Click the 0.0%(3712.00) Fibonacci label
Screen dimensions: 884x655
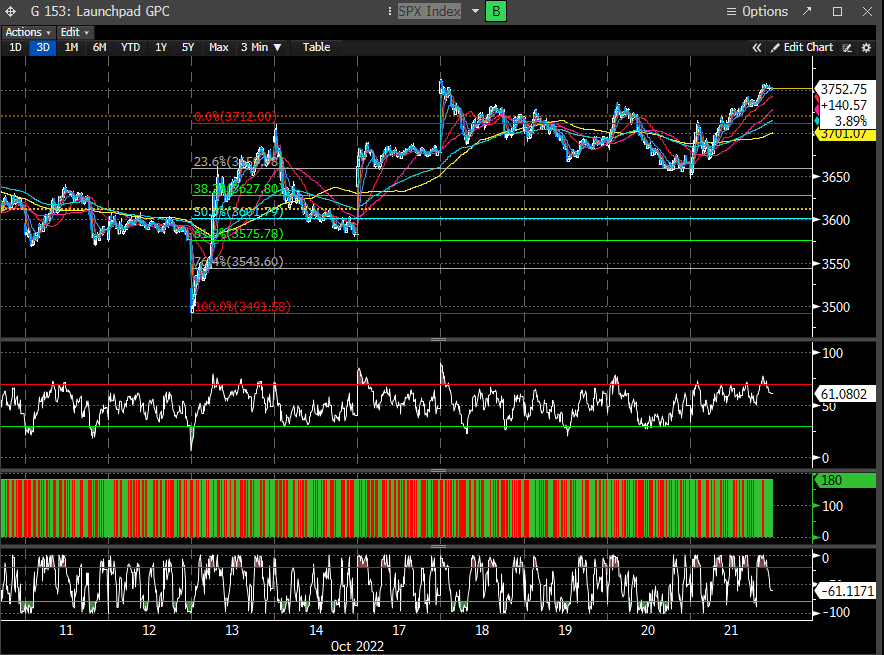235,117
